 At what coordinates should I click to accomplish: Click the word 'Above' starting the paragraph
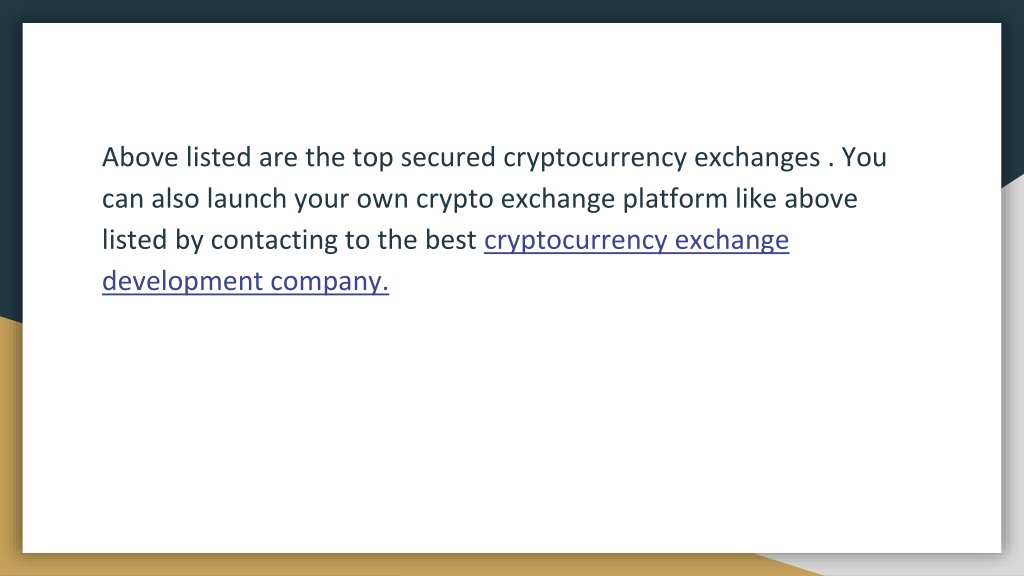(x=140, y=157)
